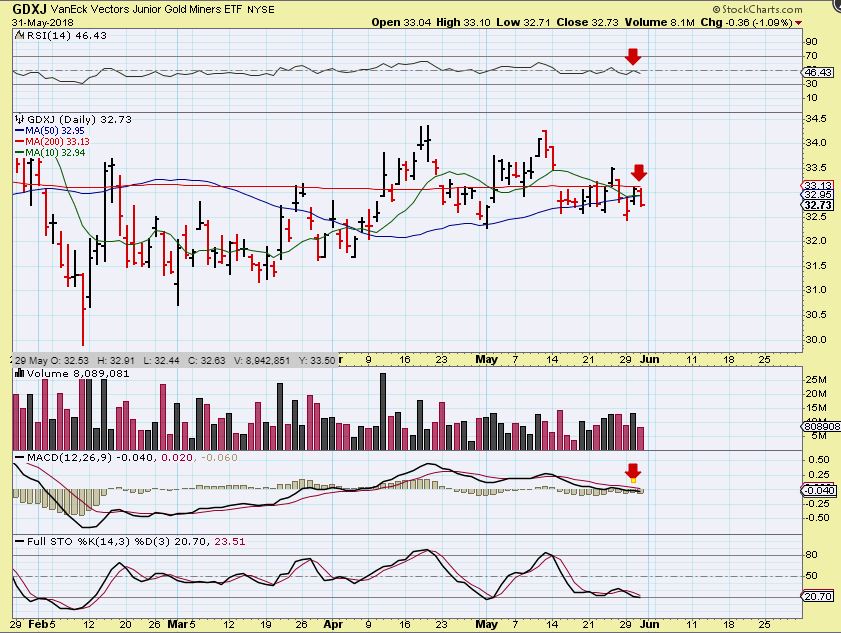Click the red MA(200) legend line
Screen dimensions: 841x633
coord(20,142)
